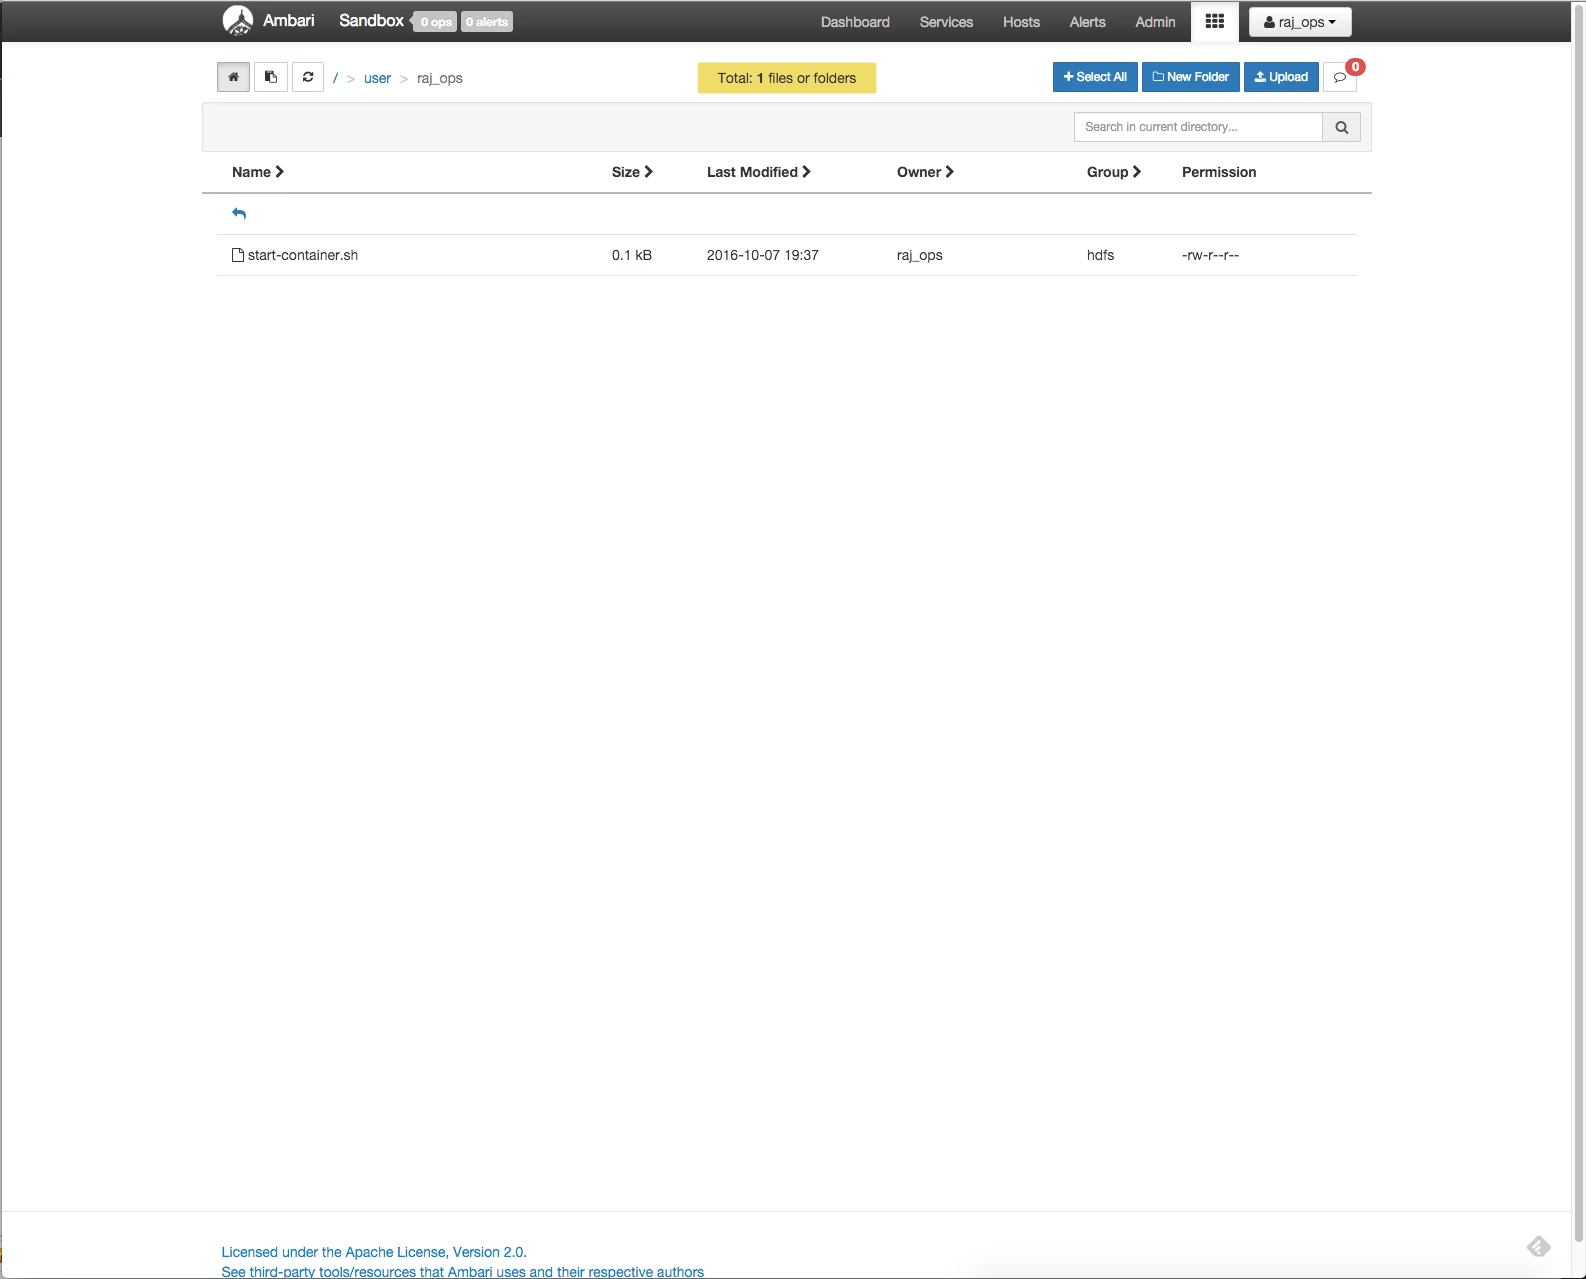Click the Upload button

pyautogui.click(x=1281, y=77)
